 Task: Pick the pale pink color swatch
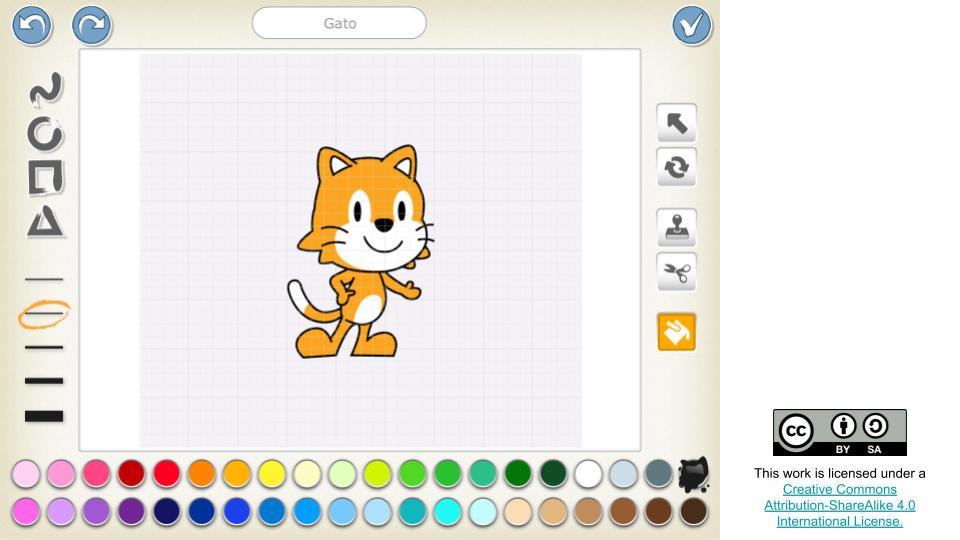26,474
